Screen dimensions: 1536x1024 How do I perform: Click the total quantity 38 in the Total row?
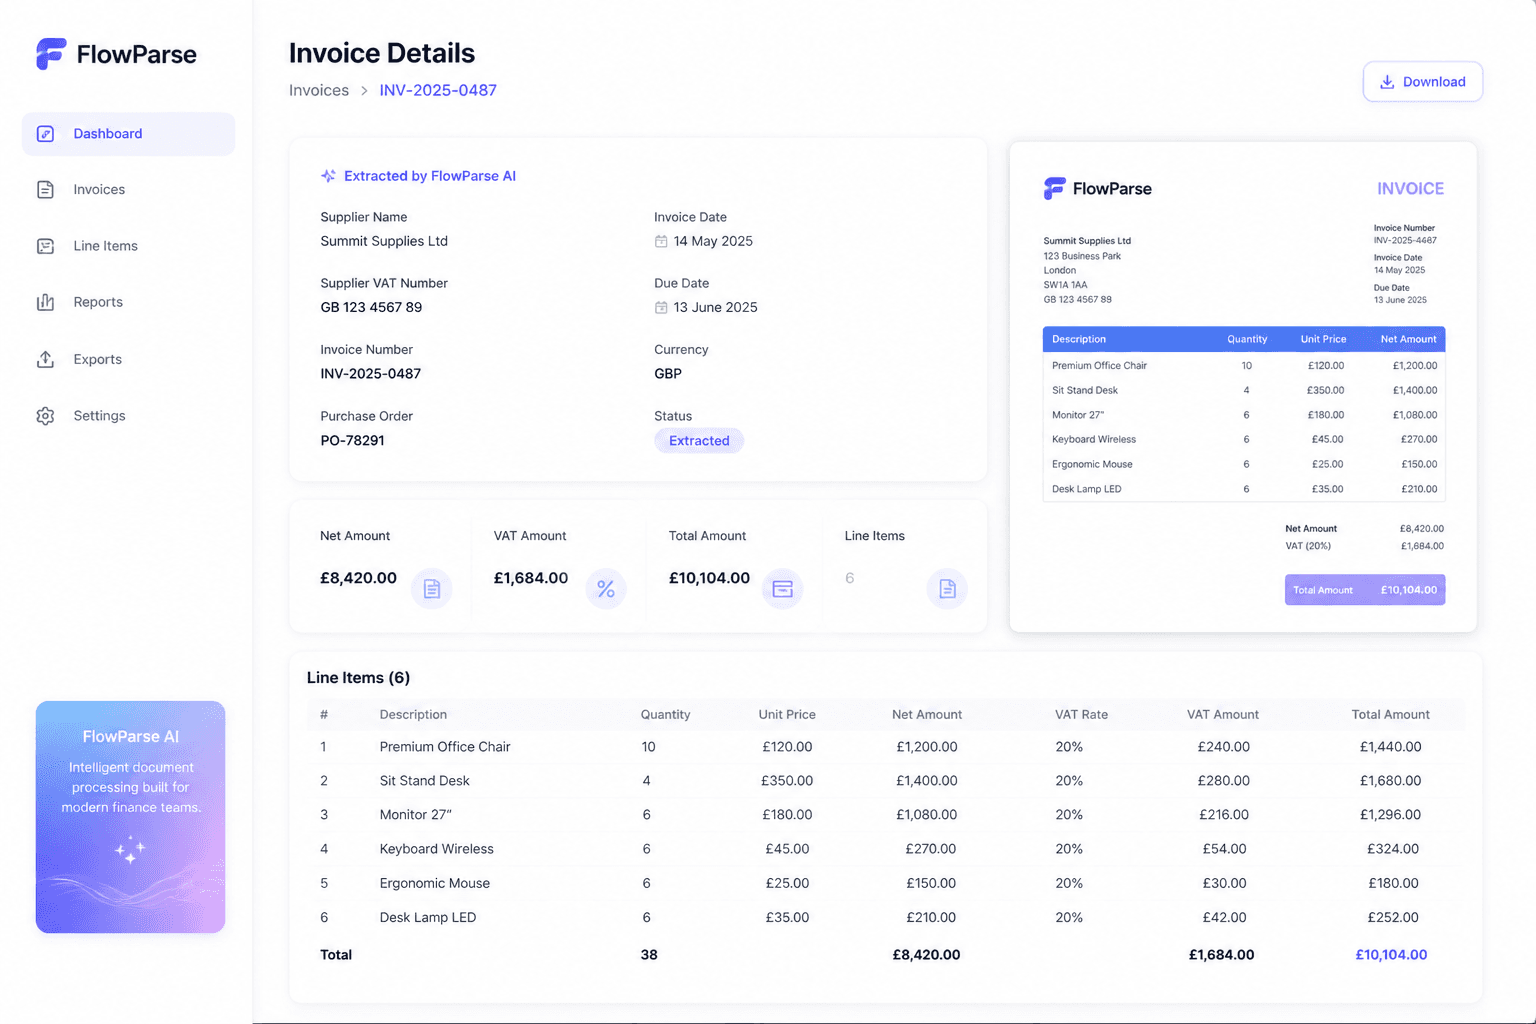pos(649,955)
